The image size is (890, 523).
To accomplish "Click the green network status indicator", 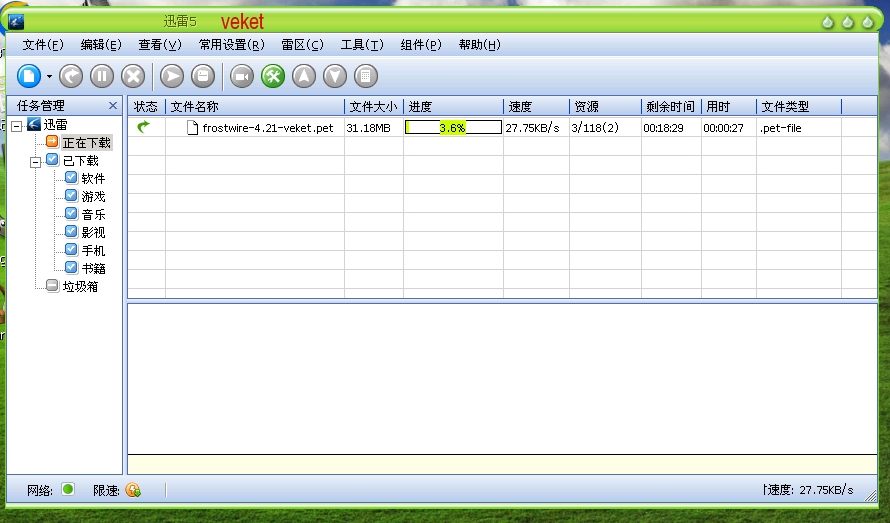I will click(x=68, y=489).
